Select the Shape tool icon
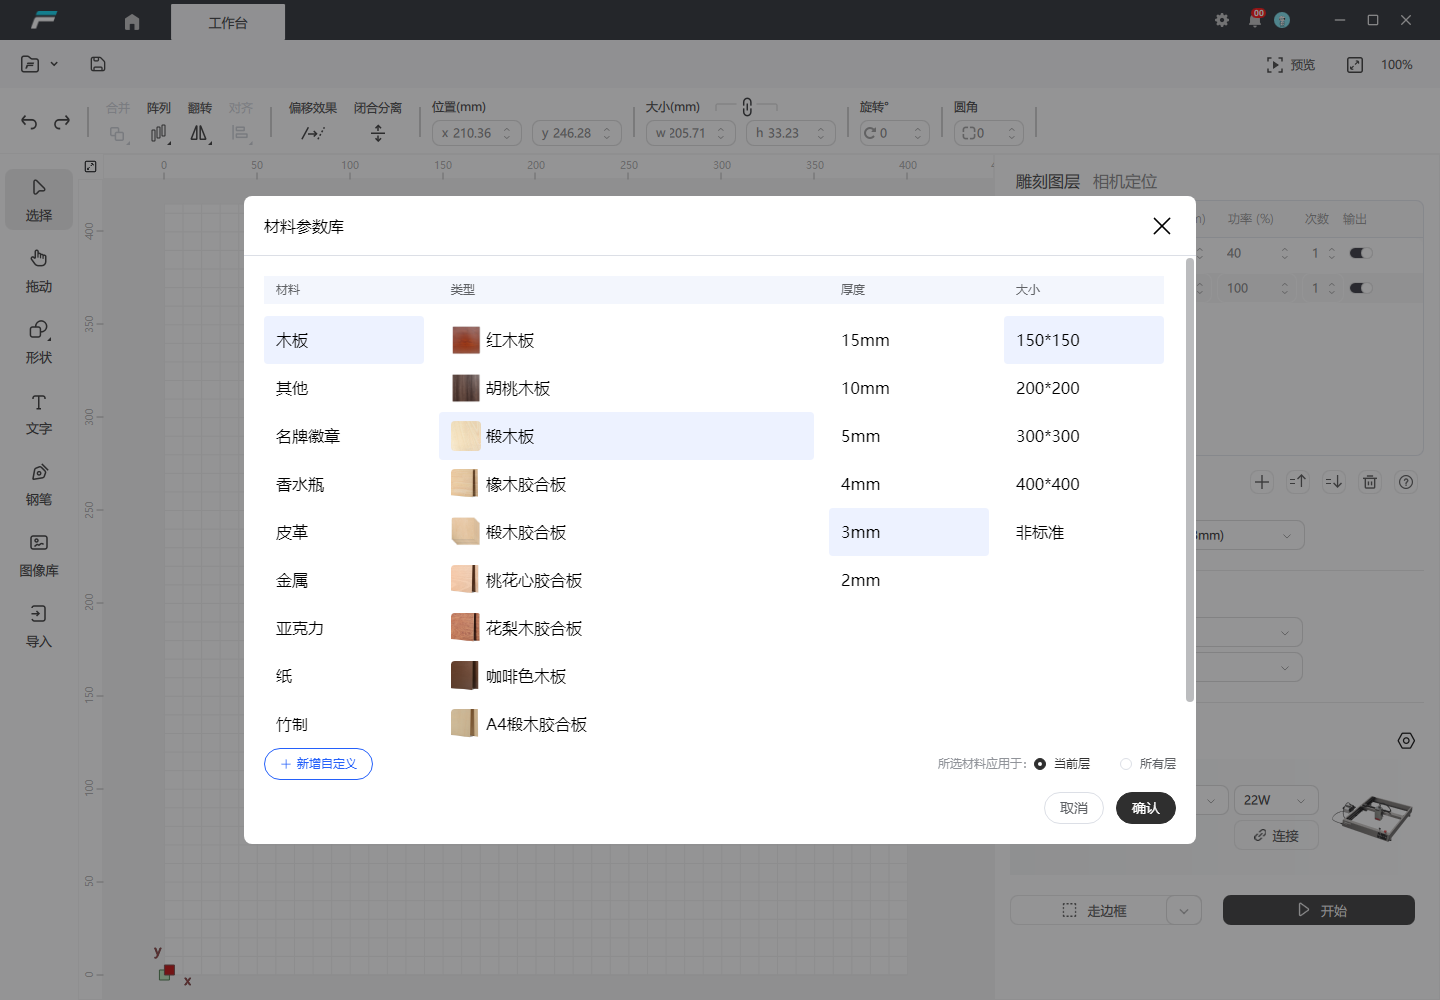The height and width of the screenshot is (1000, 1440). 38,331
